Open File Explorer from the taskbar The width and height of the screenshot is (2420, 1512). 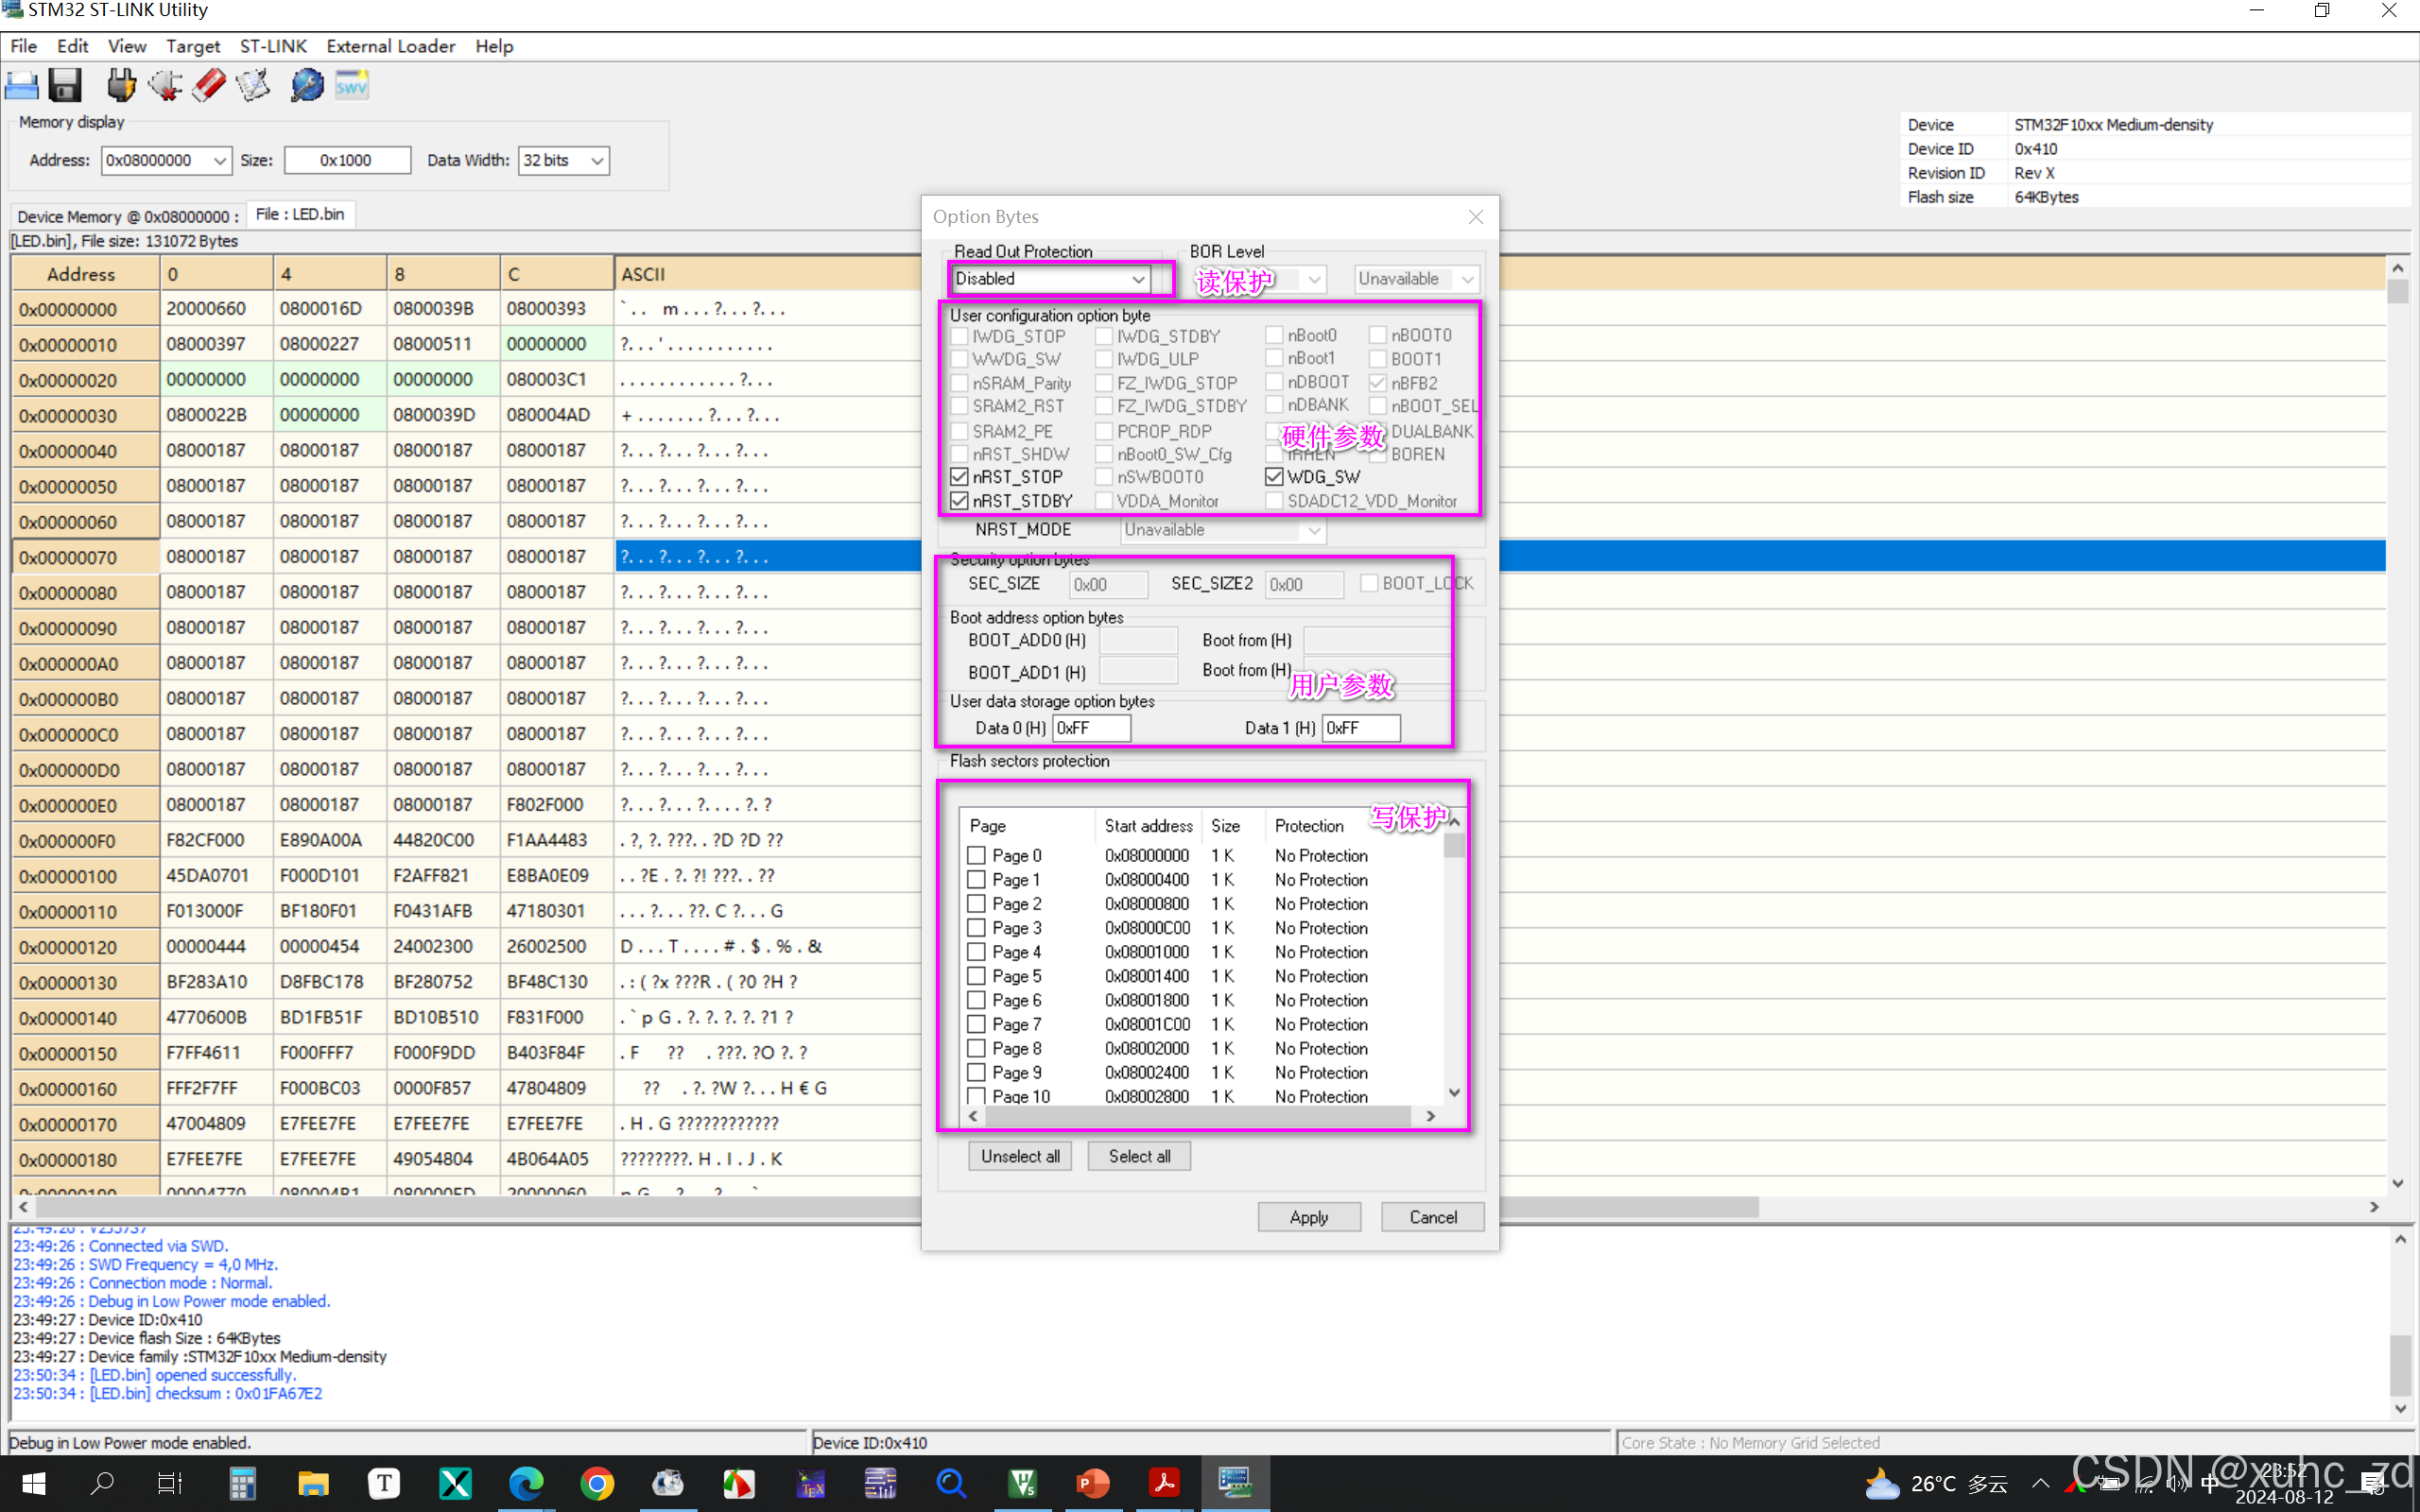tap(314, 1483)
